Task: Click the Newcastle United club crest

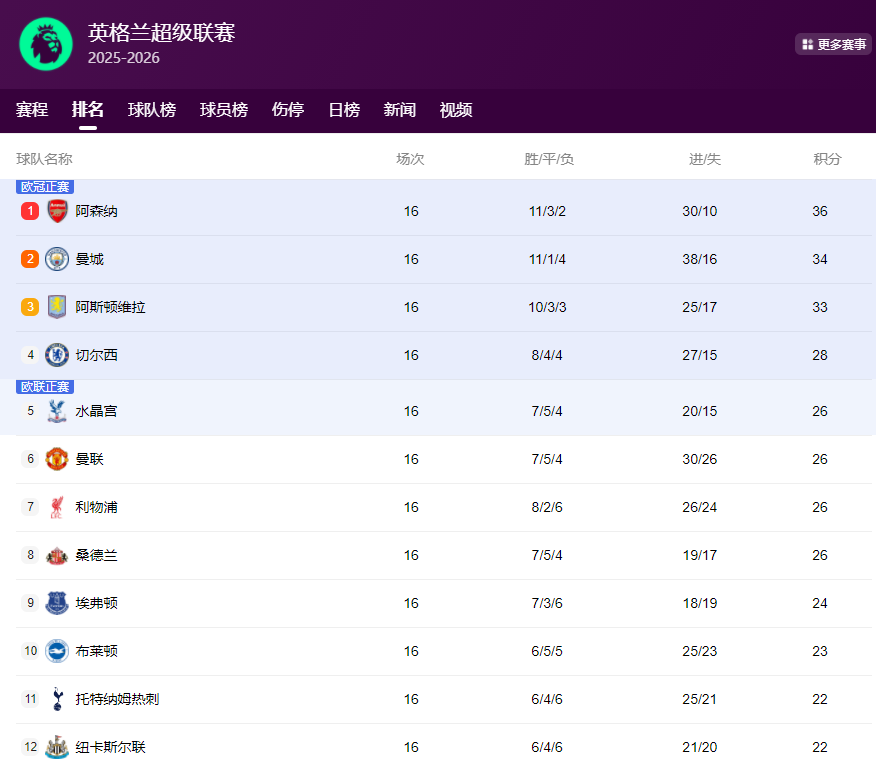Action: [57, 747]
